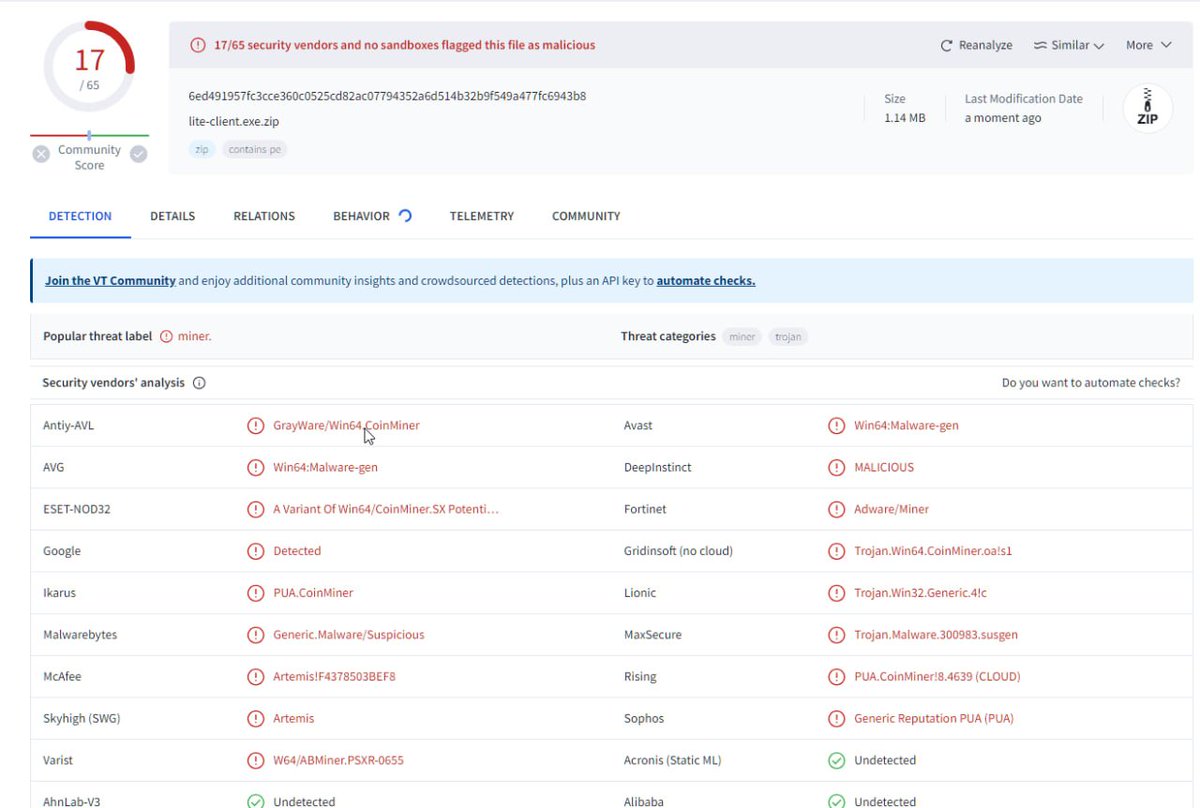Viewport: 1200px width, 808px height.
Task: Select the Detection tab
Action: [x=80, y=216]
